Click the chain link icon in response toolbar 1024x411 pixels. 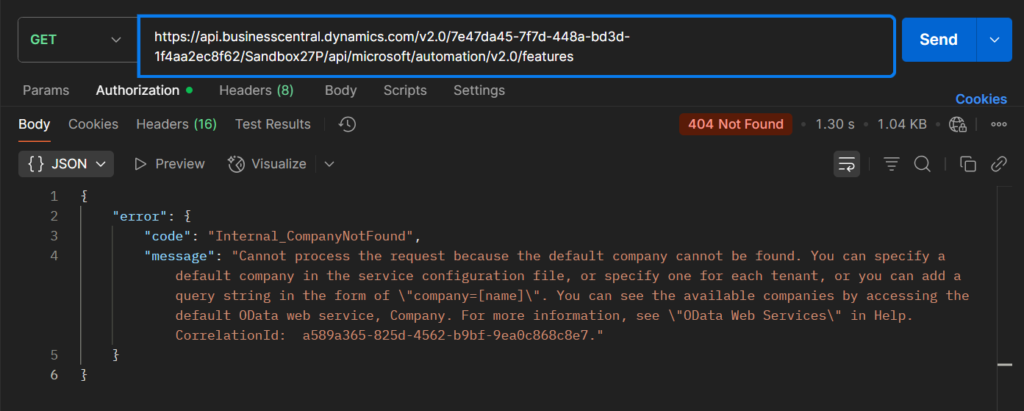coord(998,163)
